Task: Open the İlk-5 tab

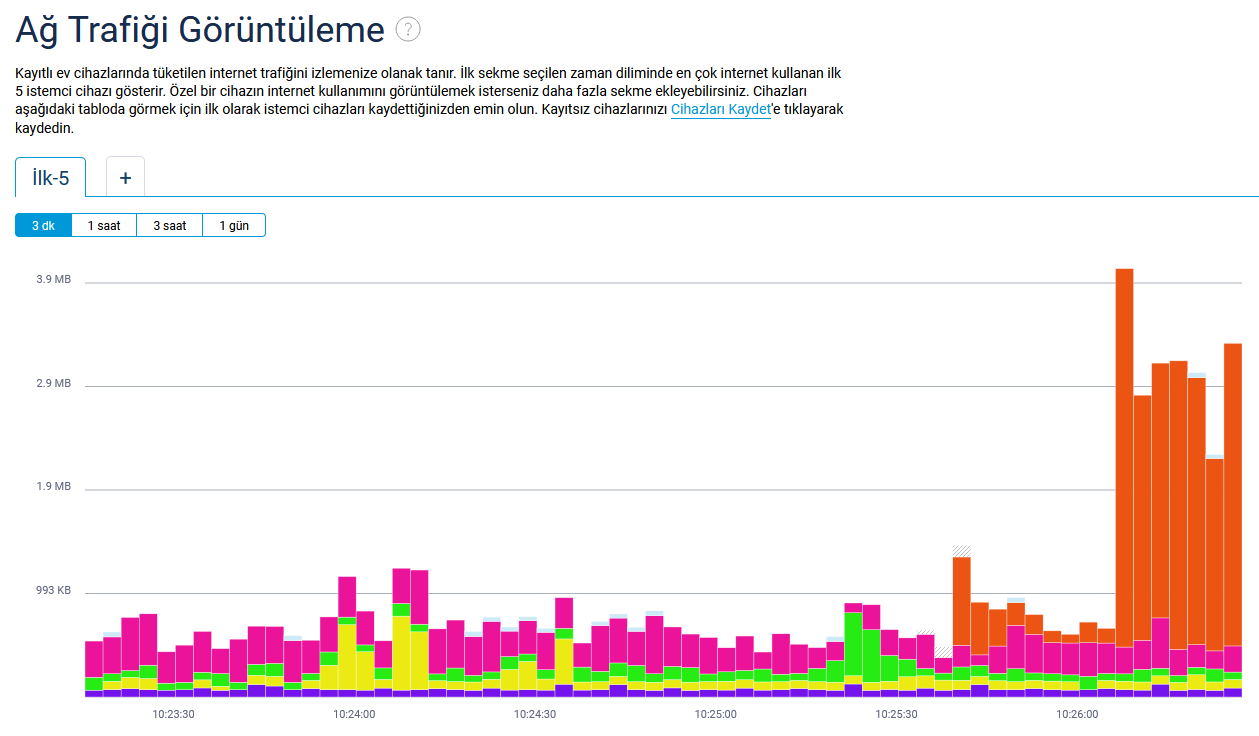Action: (51, 177)
